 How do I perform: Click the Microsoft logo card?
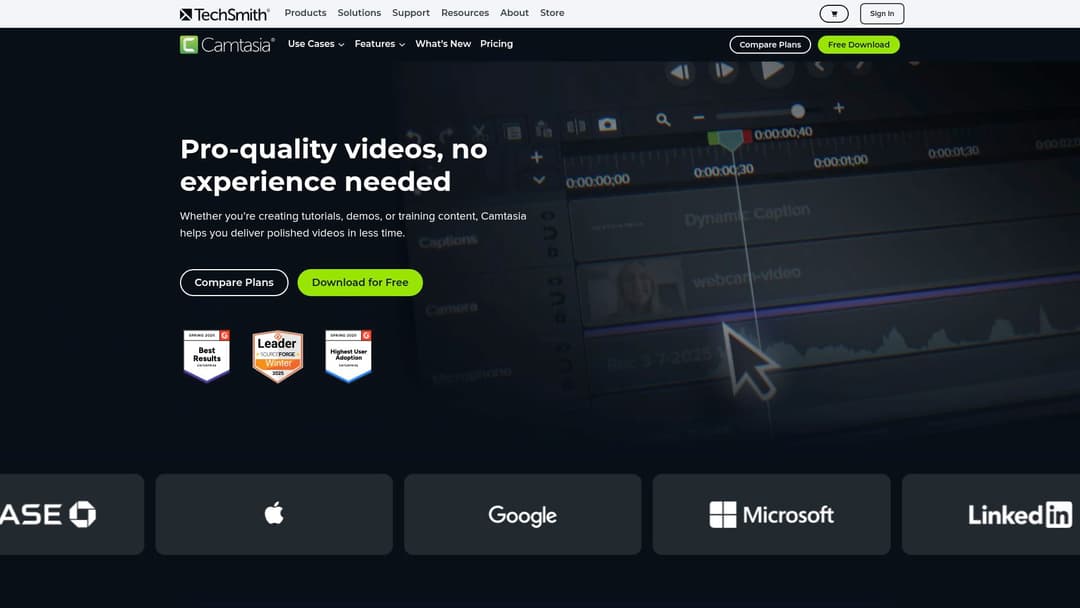(x=771, y=514)
